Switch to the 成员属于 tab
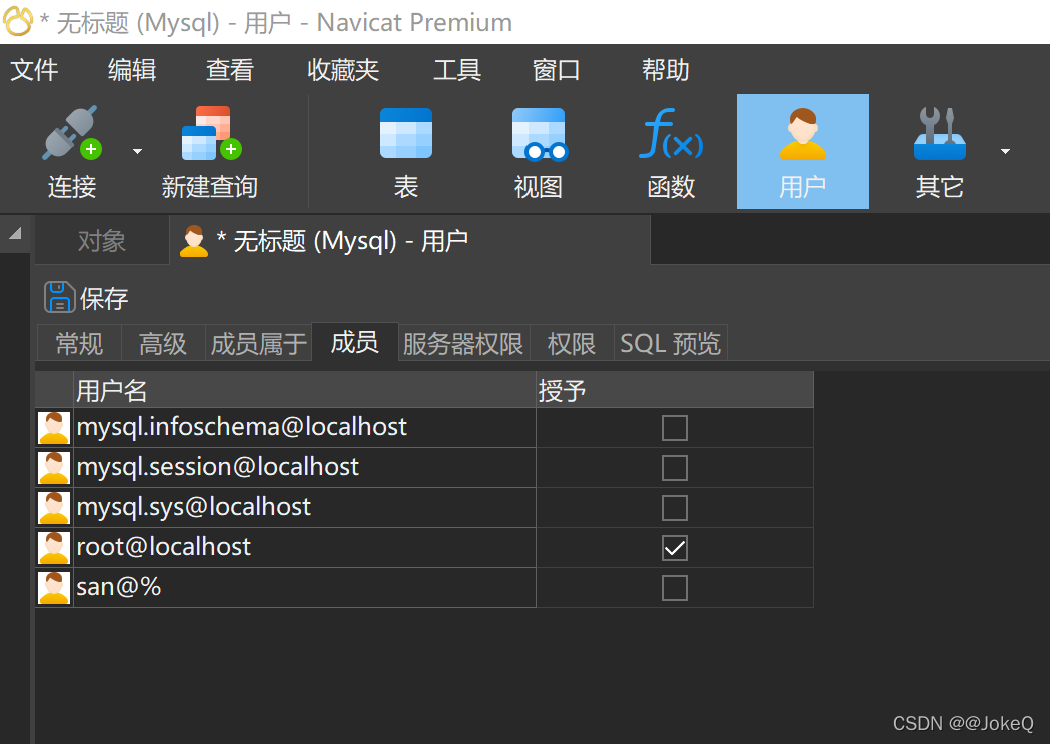This screenshot has height=744, width=1050. tap(258, 344)
